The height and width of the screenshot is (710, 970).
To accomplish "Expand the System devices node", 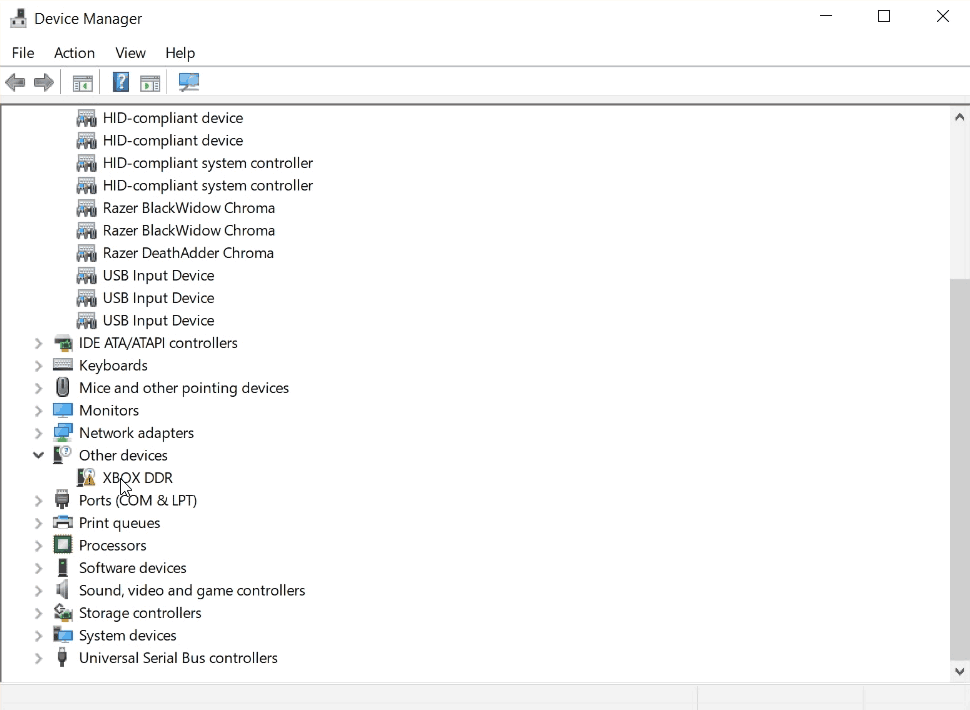I will [x=38, y=635].
